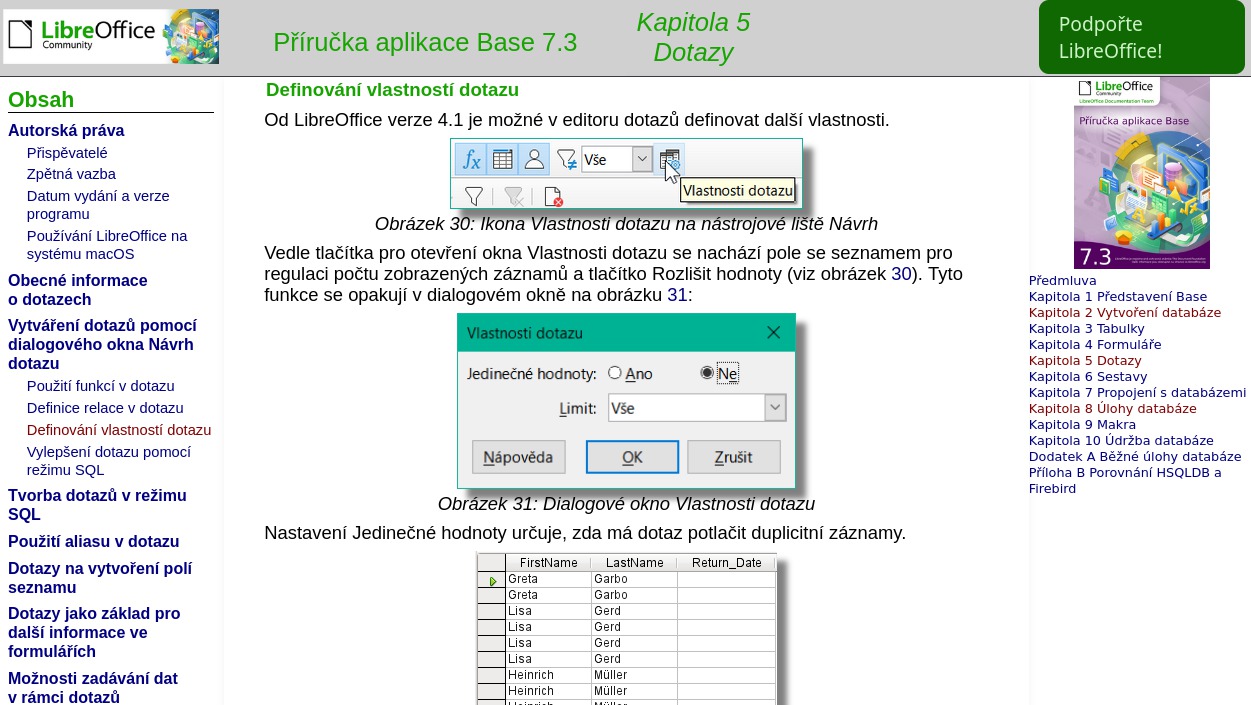Viewport: 1251px width, 705px height.
Task: Go to Tvorba dotazů v režimu SQL
Action: click(97, 505)
